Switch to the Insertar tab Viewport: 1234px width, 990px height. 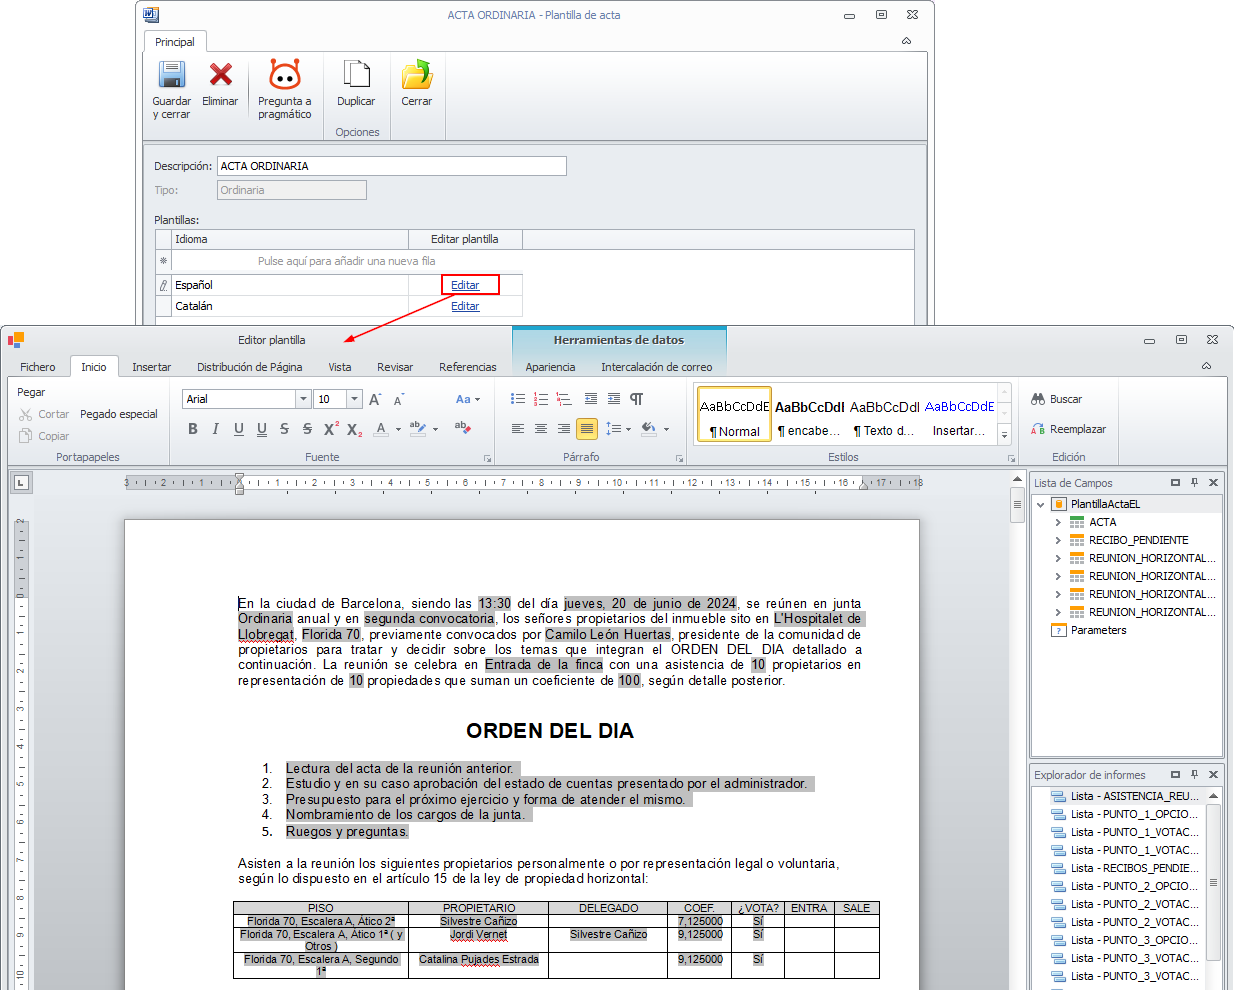[152, 367]
